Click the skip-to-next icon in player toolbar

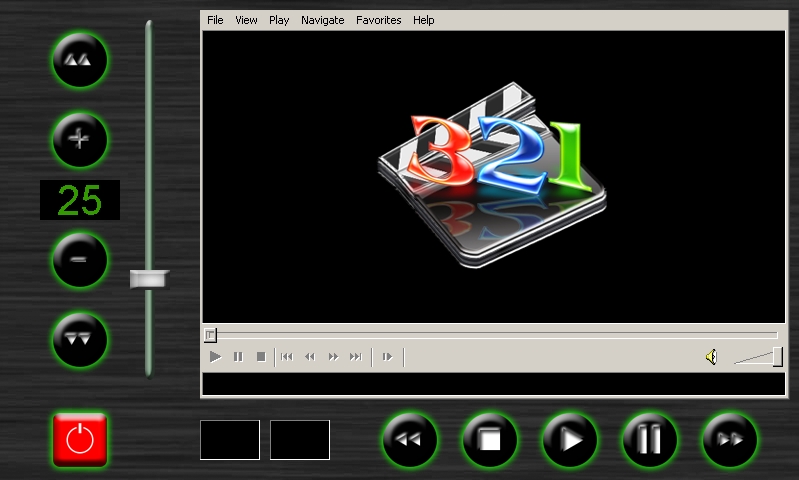tap(356, 357)
